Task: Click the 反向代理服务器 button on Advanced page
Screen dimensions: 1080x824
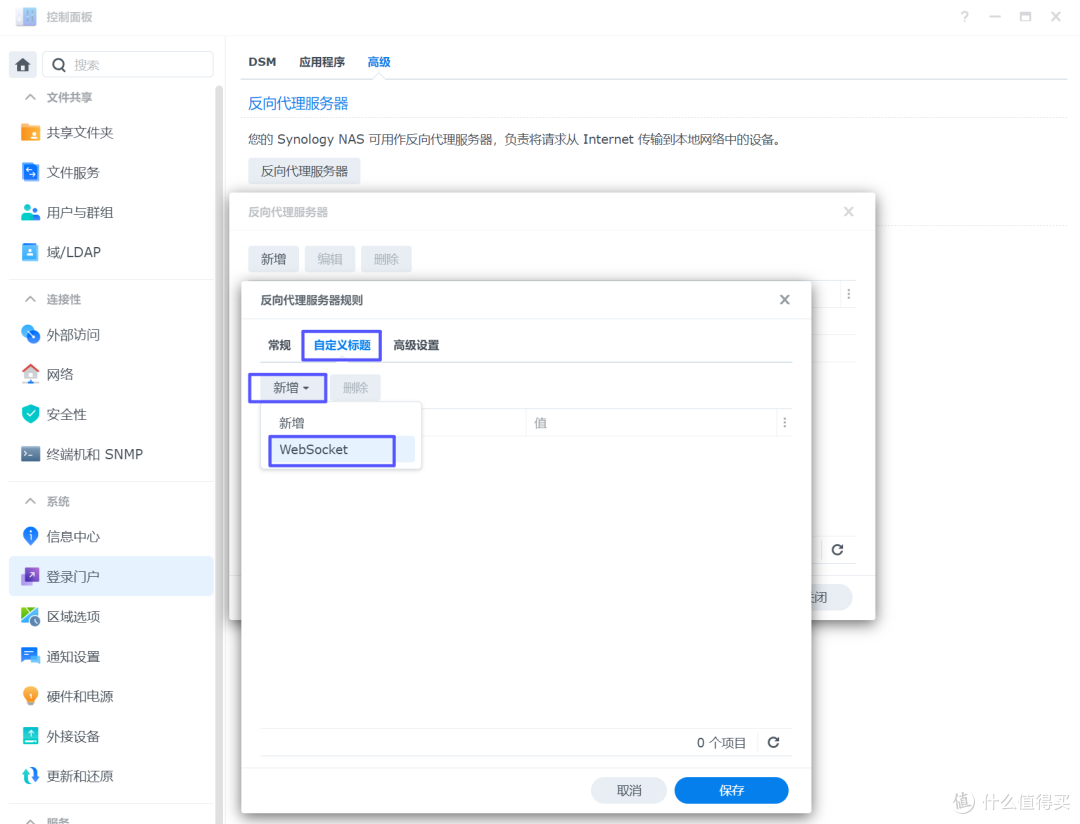Action: pyautogui.click(x=304, y=171)
